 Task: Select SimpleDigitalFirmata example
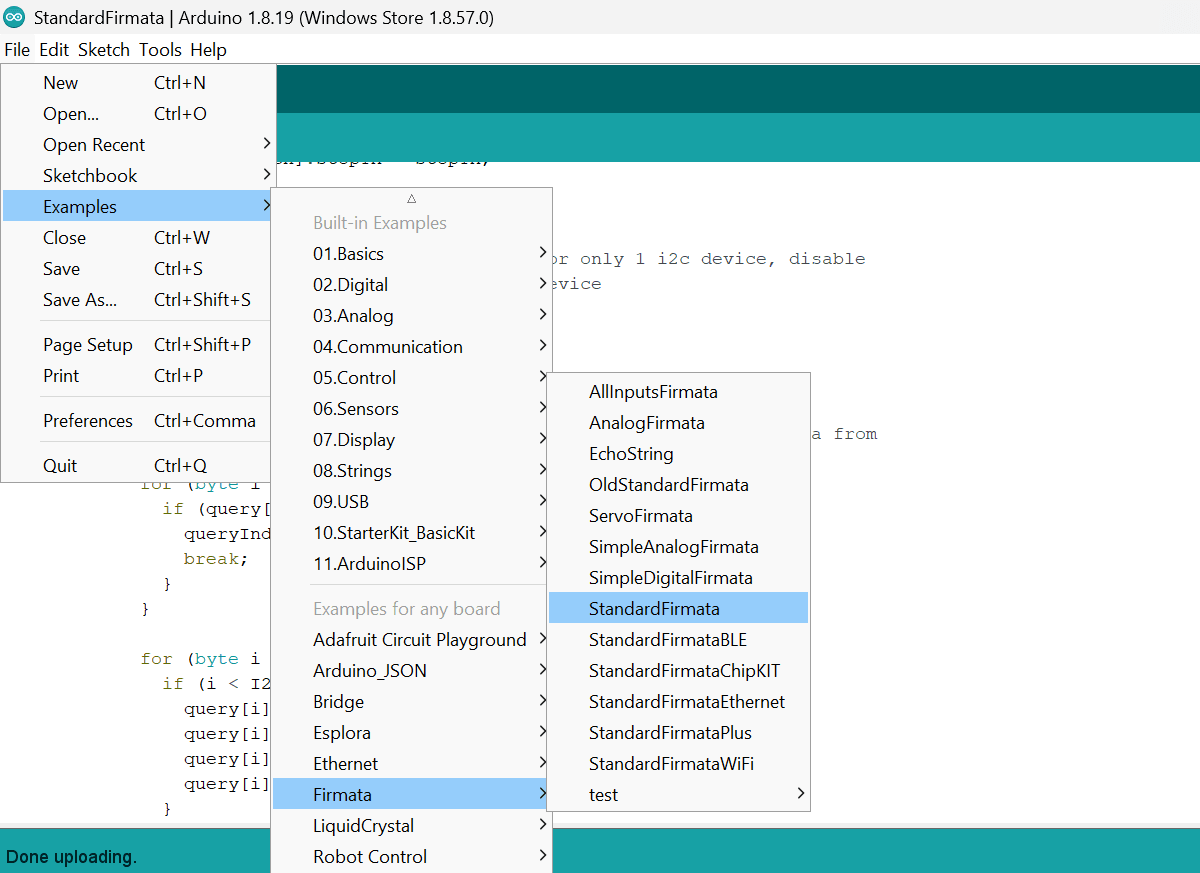point(668,577)
